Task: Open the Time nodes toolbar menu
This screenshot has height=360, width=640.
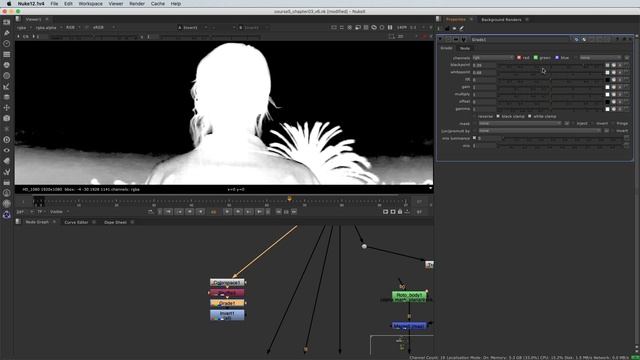Action: coord(7,43)
